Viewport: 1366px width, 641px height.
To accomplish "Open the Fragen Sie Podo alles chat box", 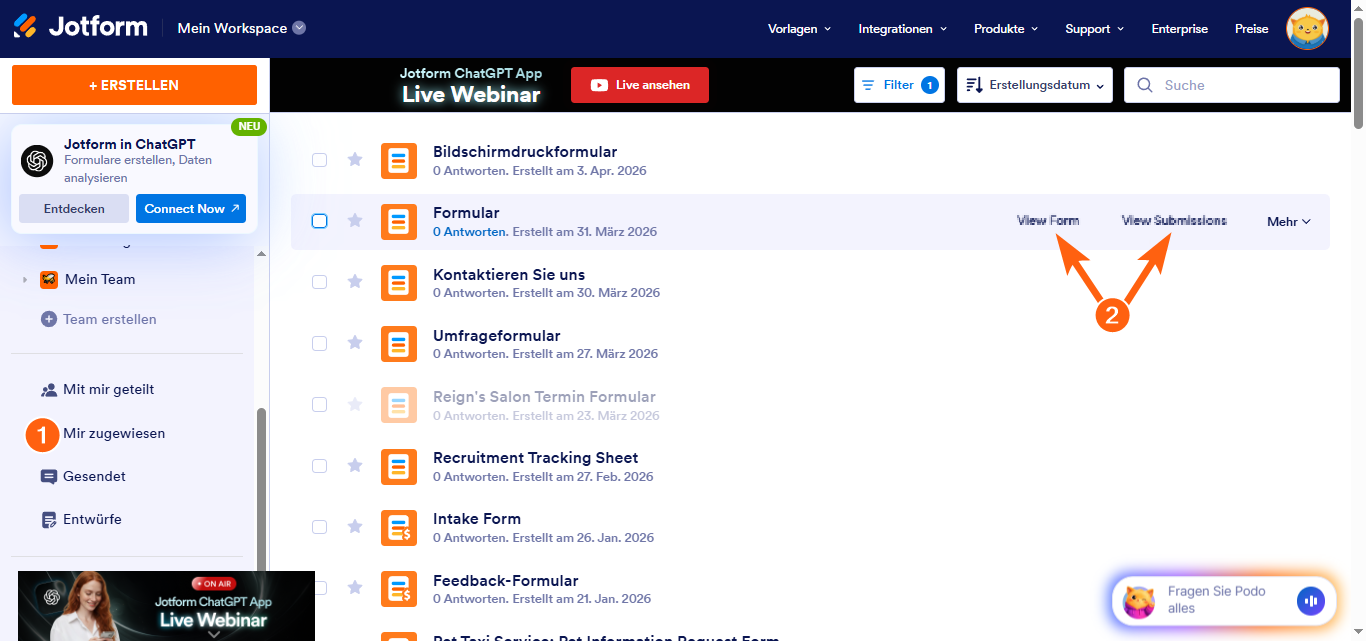I will [x=1224, y=601].
